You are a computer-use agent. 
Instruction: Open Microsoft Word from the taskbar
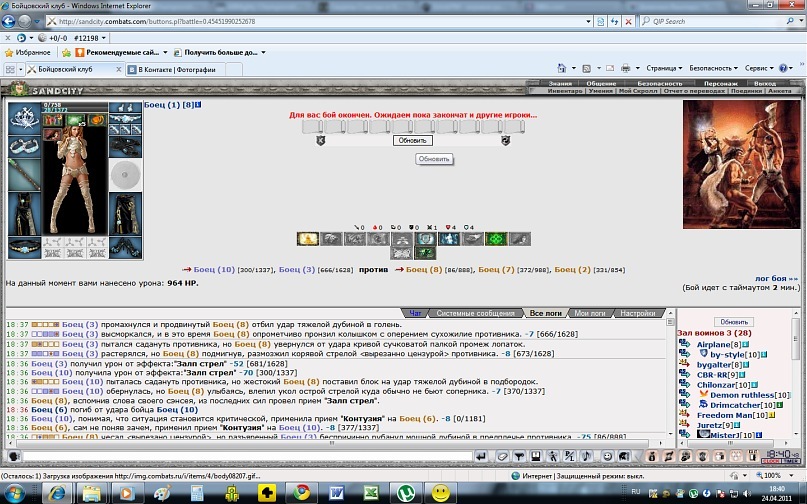(x=337, y=493)
